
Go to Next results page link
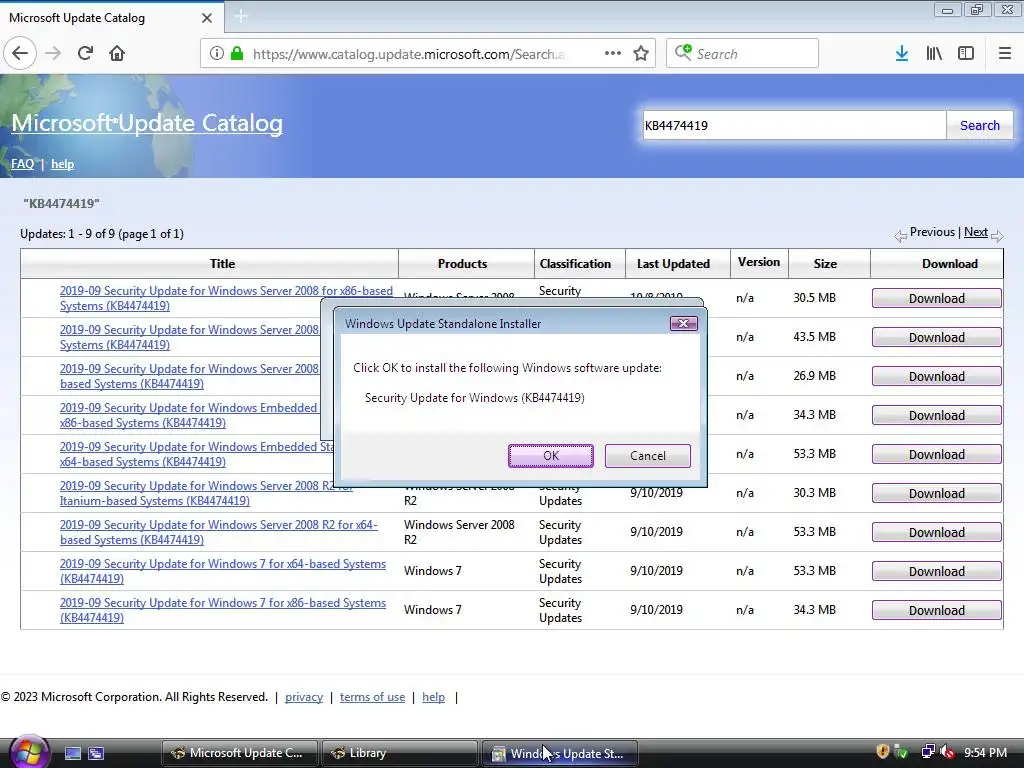pyautogui.click(x=976, y=232)
